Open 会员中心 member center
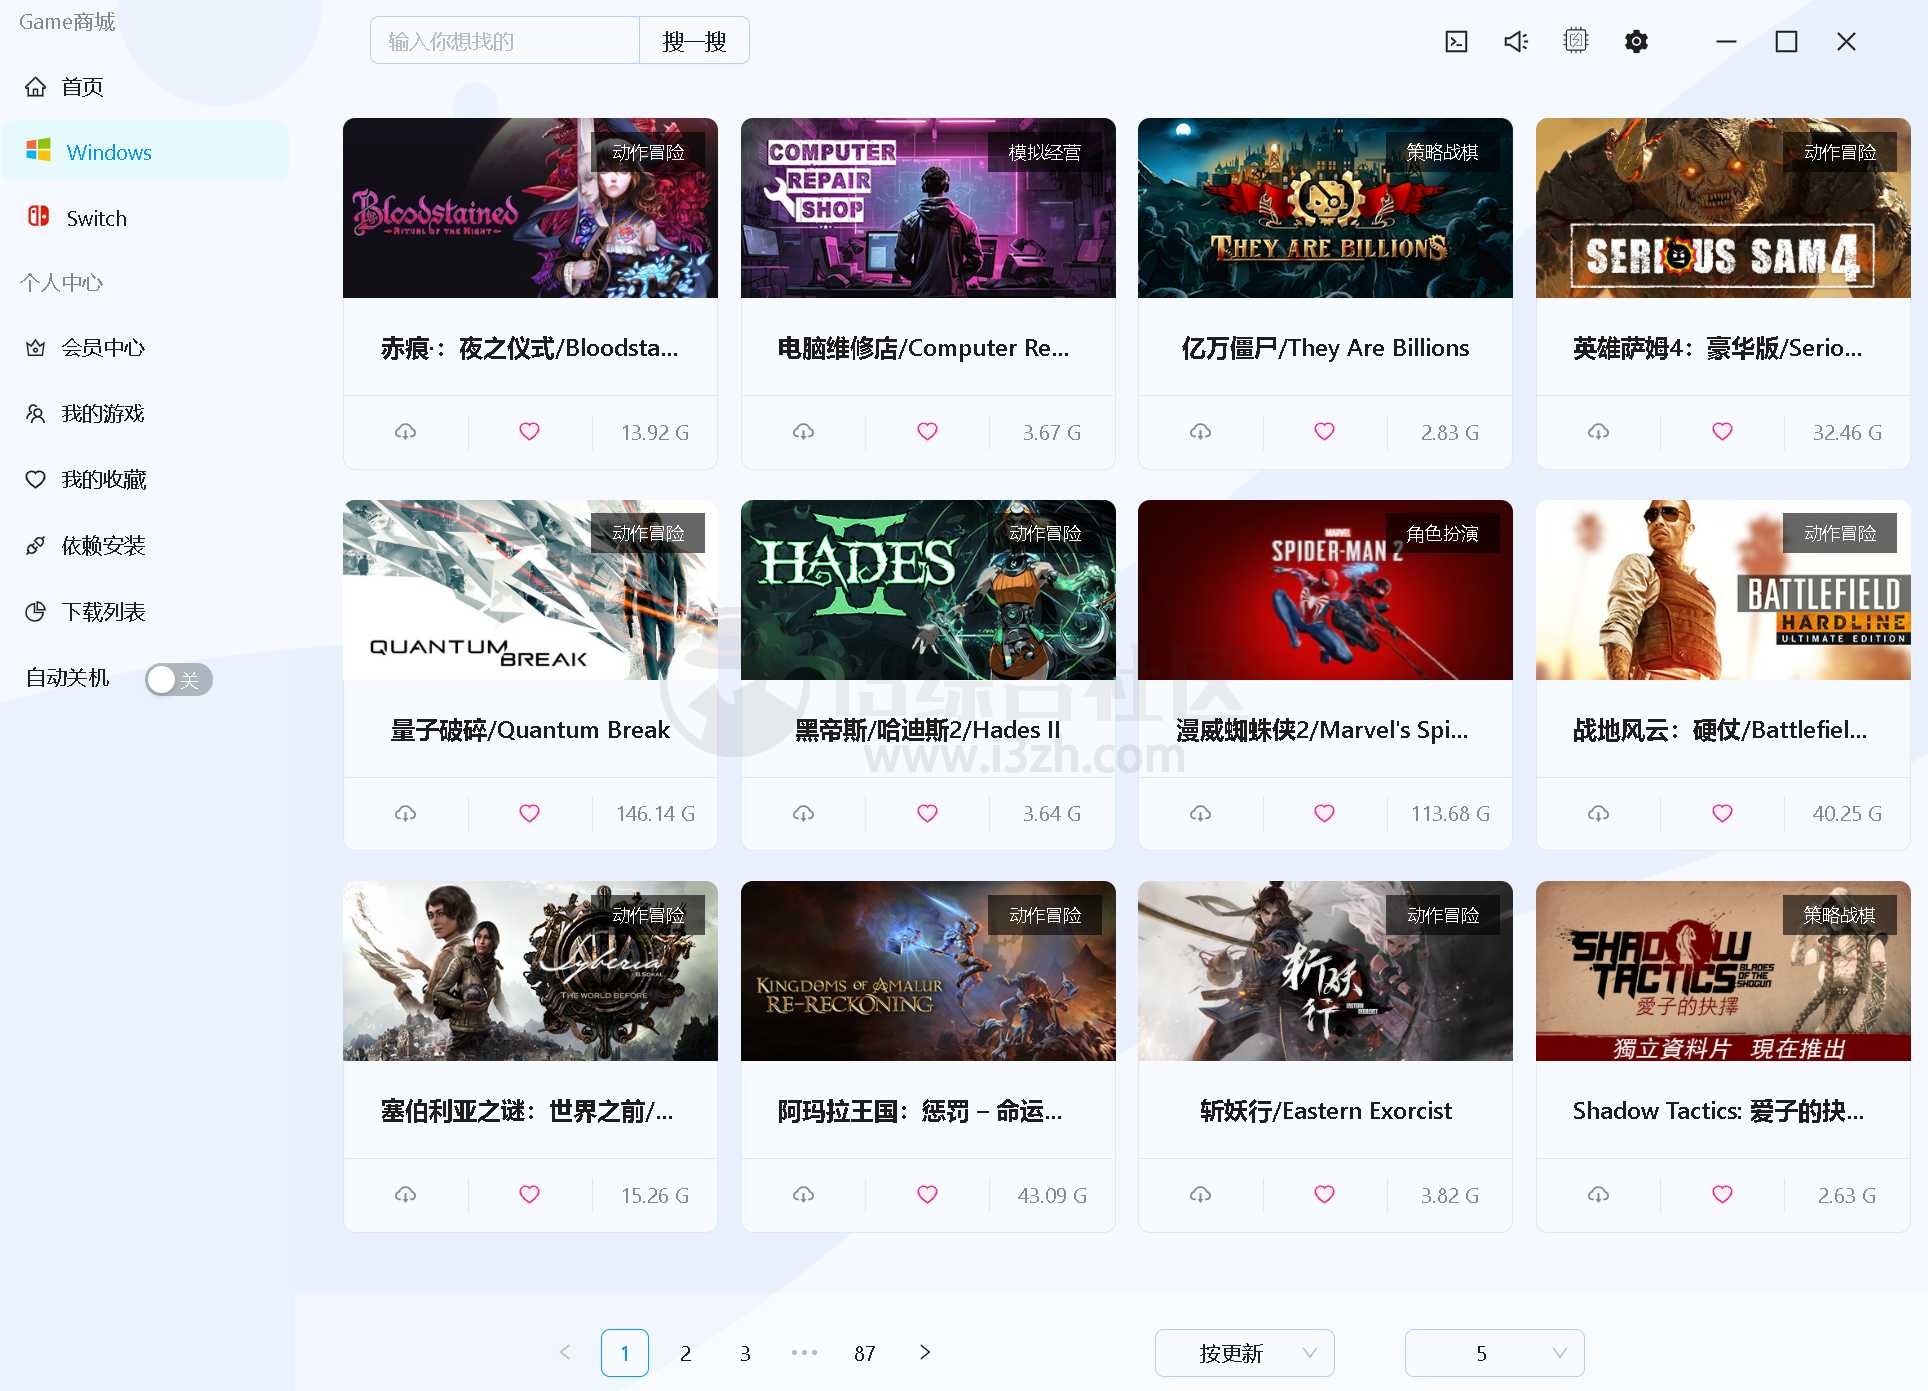 [x=145, y=348]
